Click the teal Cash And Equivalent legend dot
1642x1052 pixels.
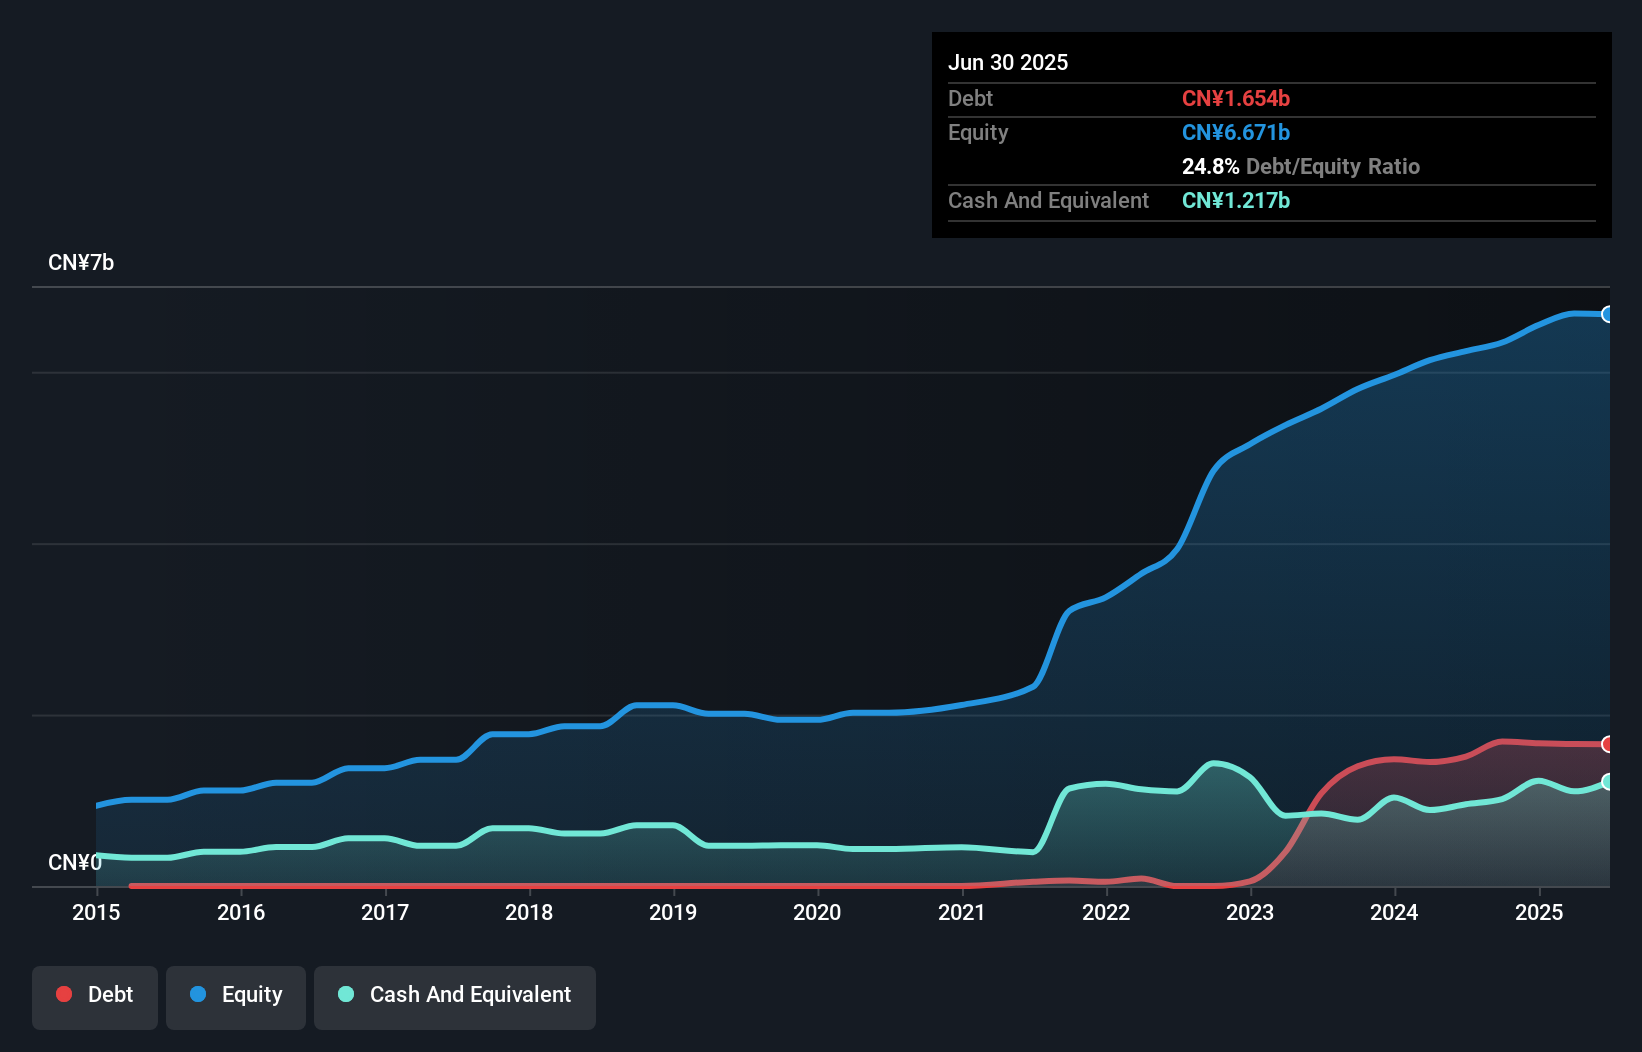pyautogui.click(x=345, y=995)
